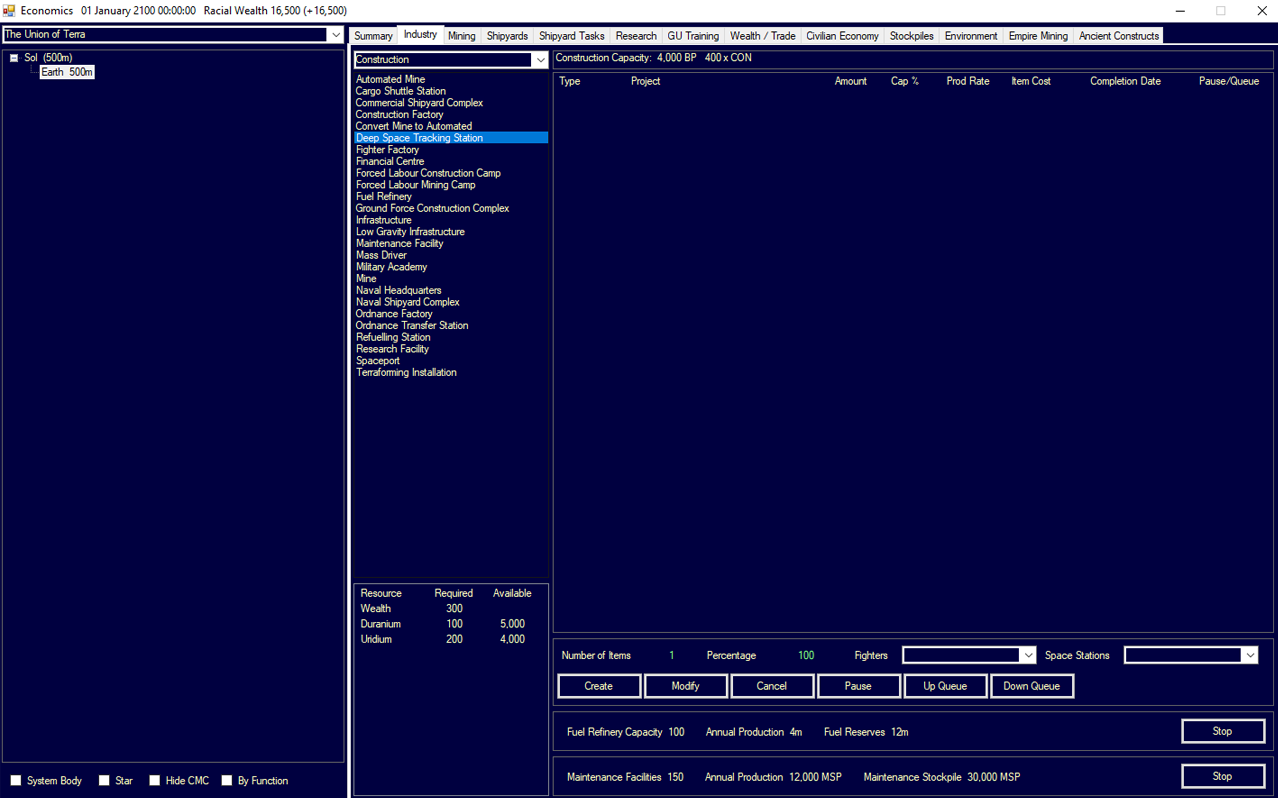Open the Shipyards tab
Screen dimensions: 1278x798
[x=507, y=36]
